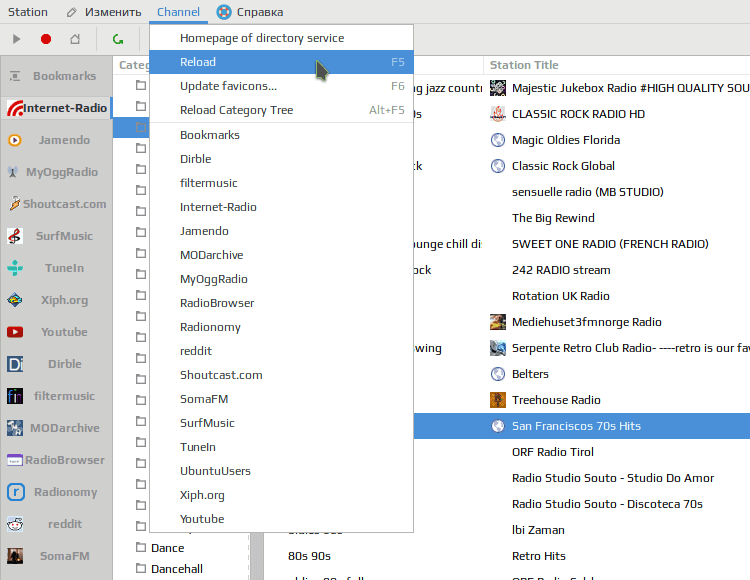Select Shoutcast.com in the Channel menu
Screen dimensions: 750x580
(x=281, y=375)
